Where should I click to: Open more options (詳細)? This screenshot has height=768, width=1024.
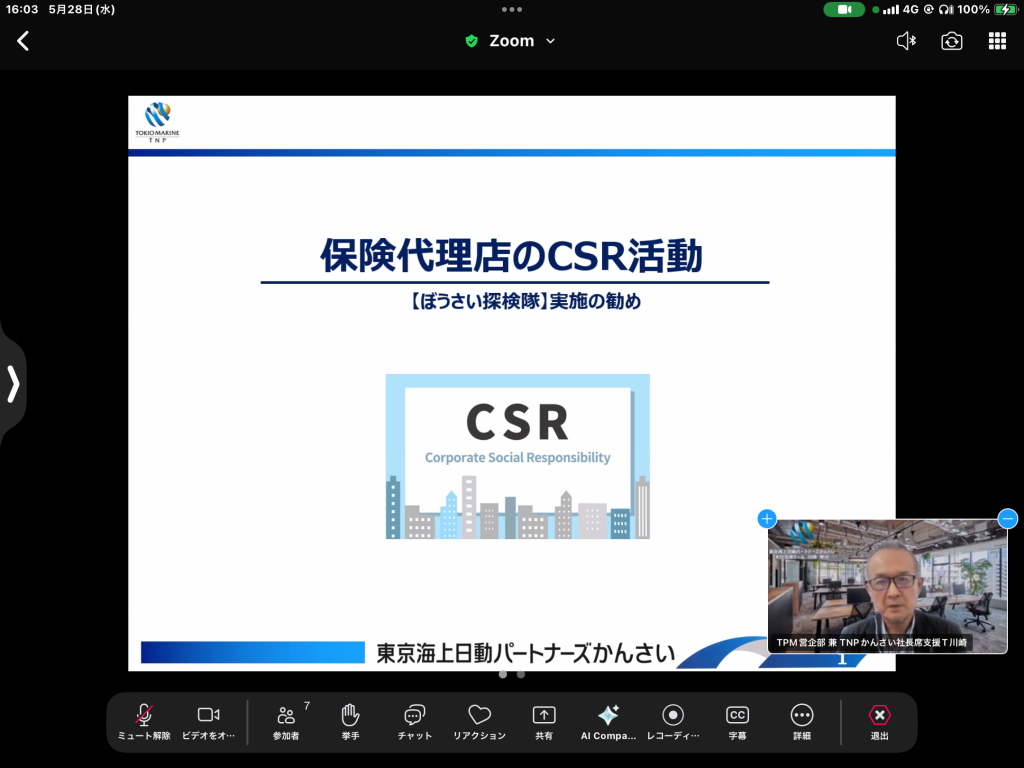tap(802, 722)
